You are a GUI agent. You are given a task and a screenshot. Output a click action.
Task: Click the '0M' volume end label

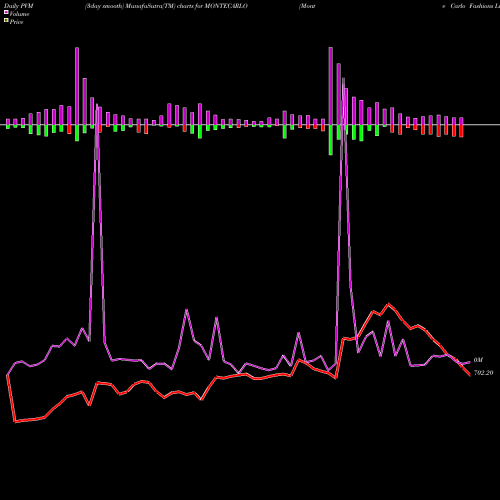478,360
